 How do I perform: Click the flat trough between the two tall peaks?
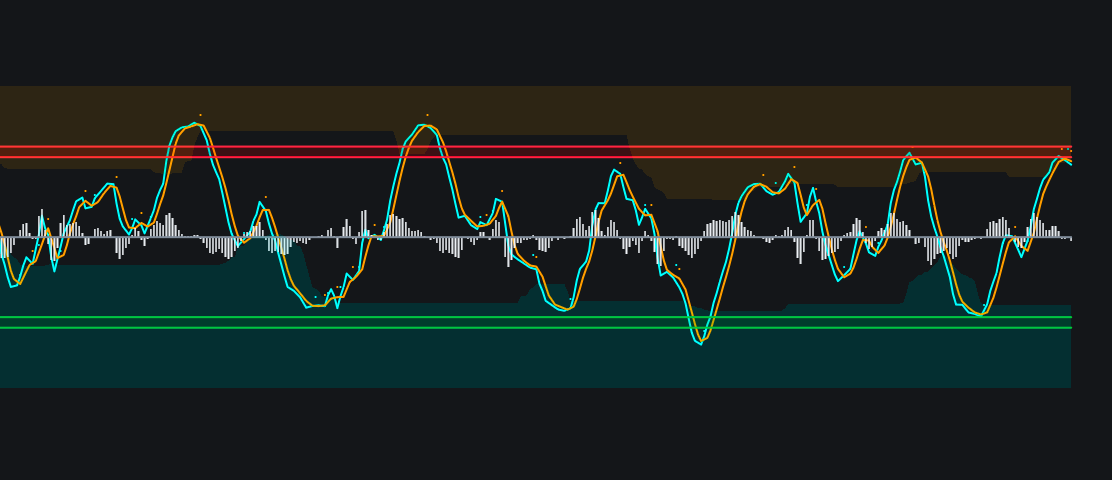318,306
